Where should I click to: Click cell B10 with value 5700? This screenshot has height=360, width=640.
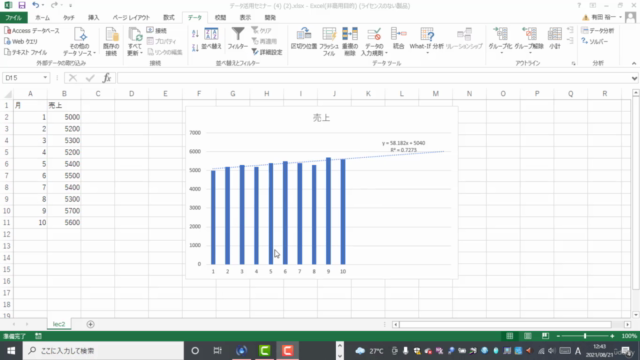click(x=64, y=211)
